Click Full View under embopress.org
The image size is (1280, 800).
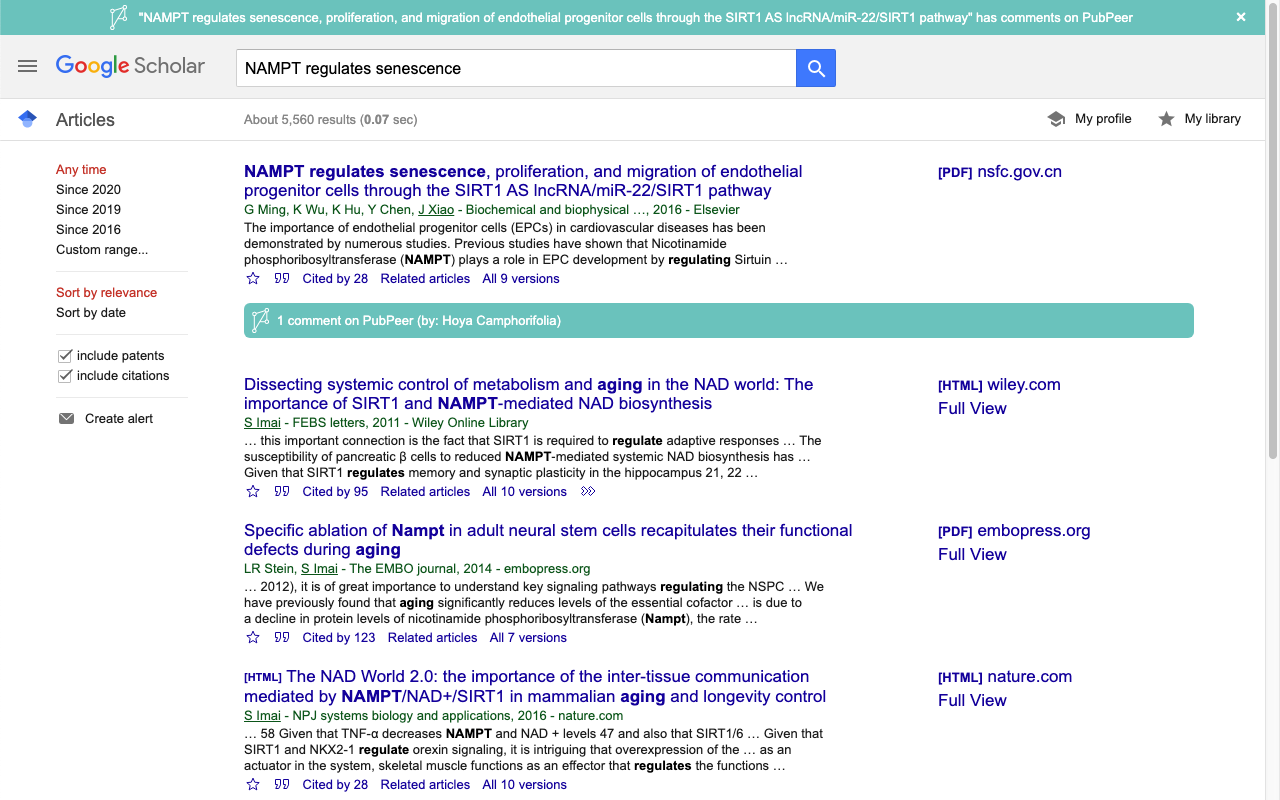[972, 554]
